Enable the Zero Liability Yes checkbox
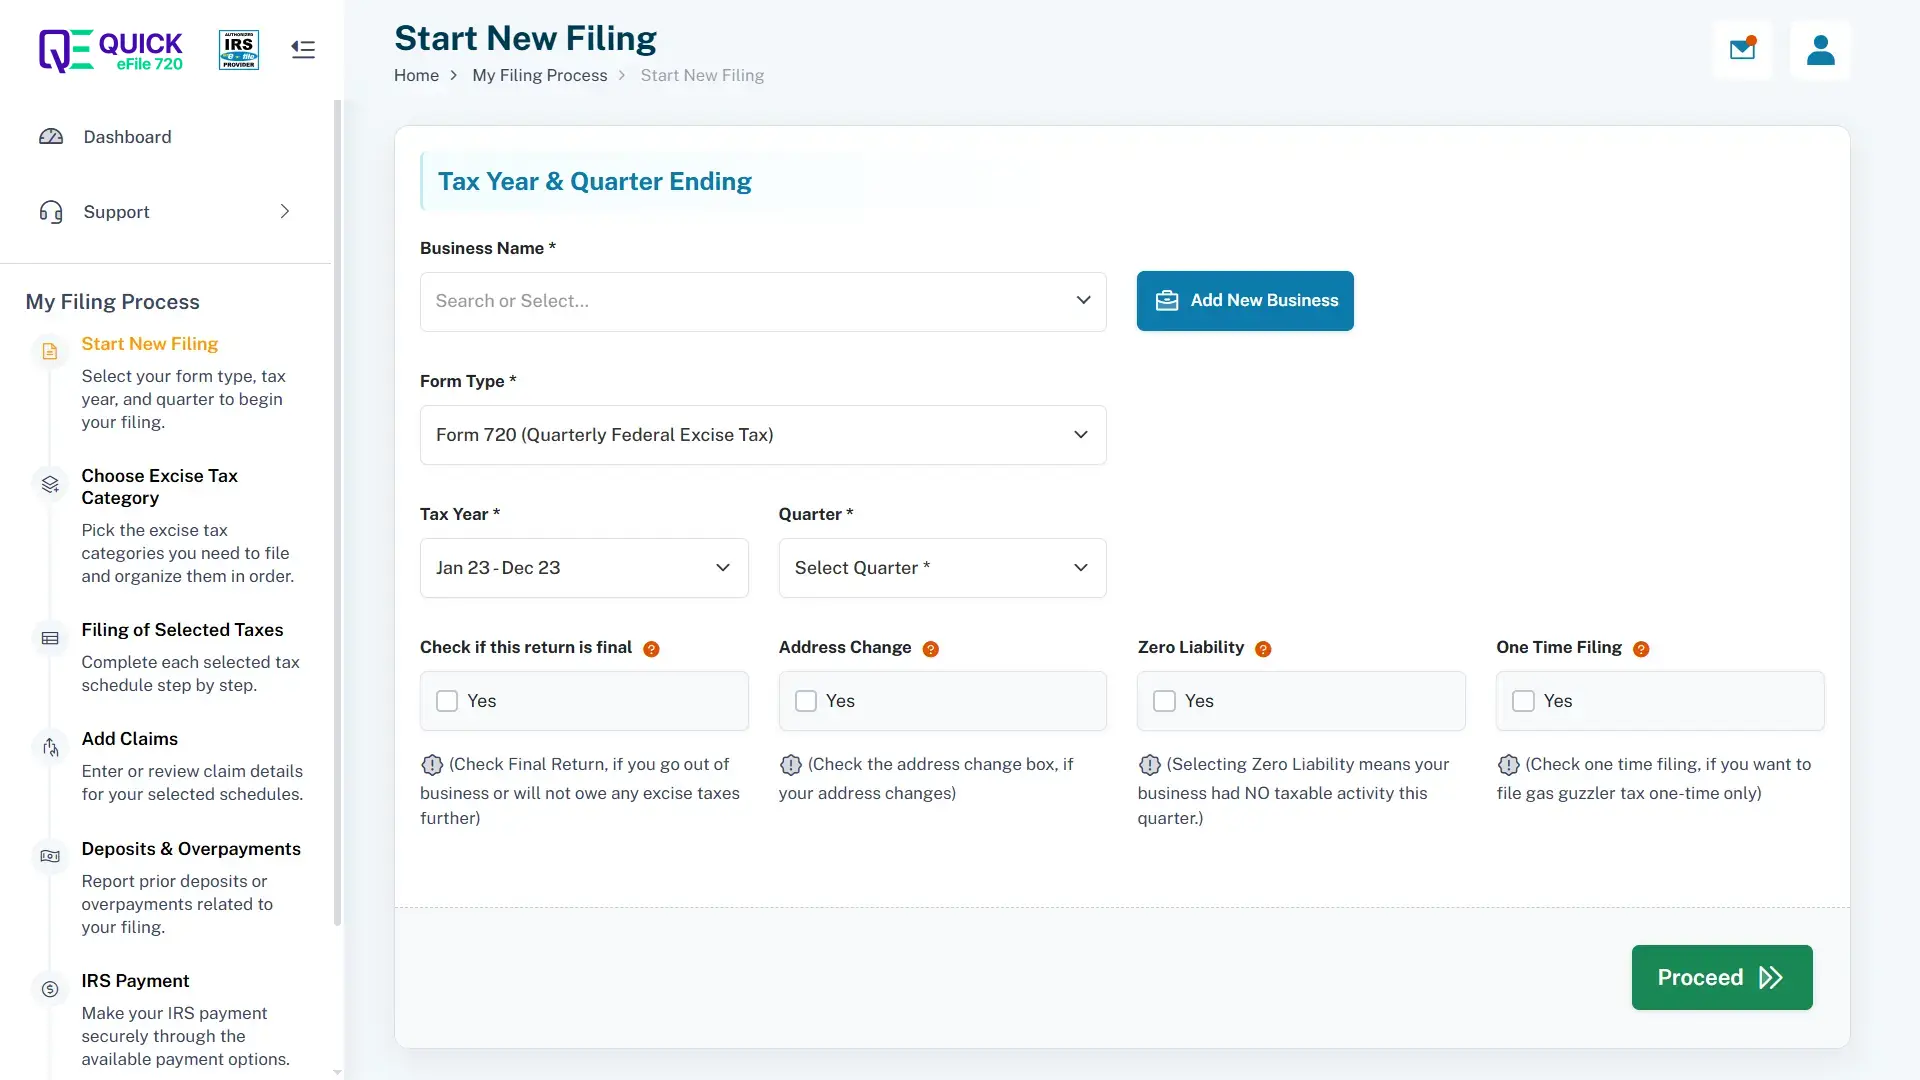Screen dimensions: 1920x1080 1164,701
